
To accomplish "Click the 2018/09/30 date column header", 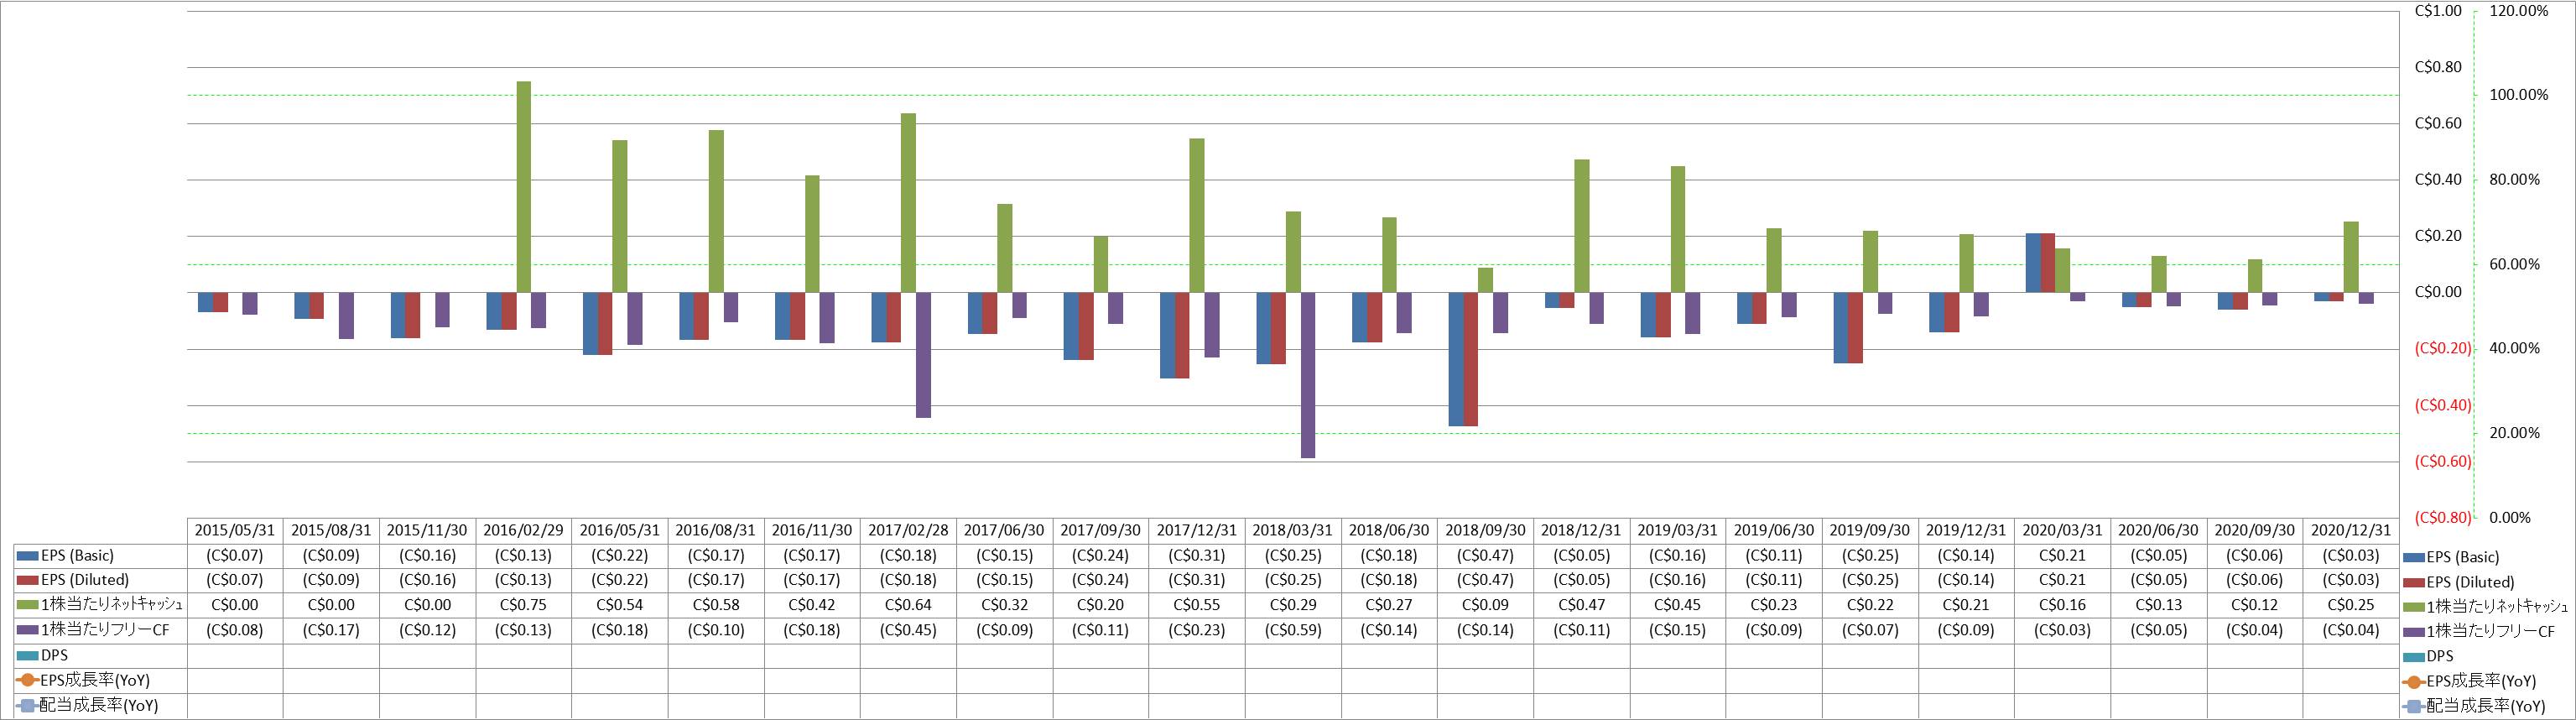I will (1485, 531).
